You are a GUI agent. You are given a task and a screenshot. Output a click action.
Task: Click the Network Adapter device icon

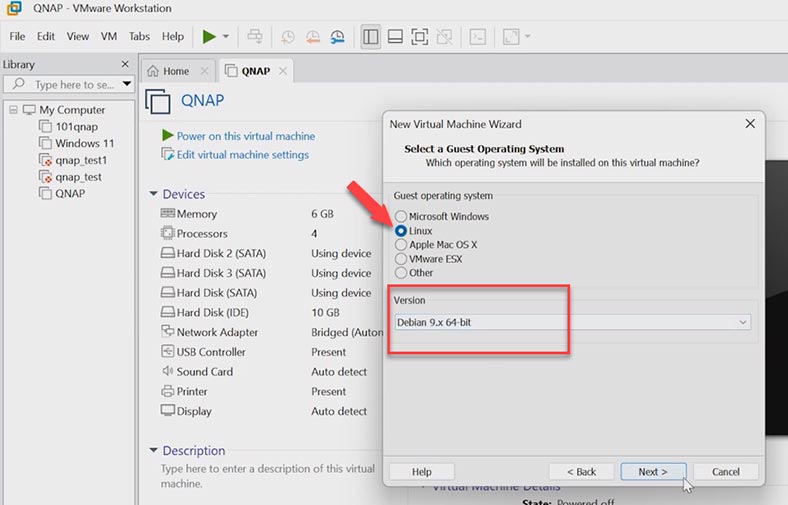coord(167,332)
